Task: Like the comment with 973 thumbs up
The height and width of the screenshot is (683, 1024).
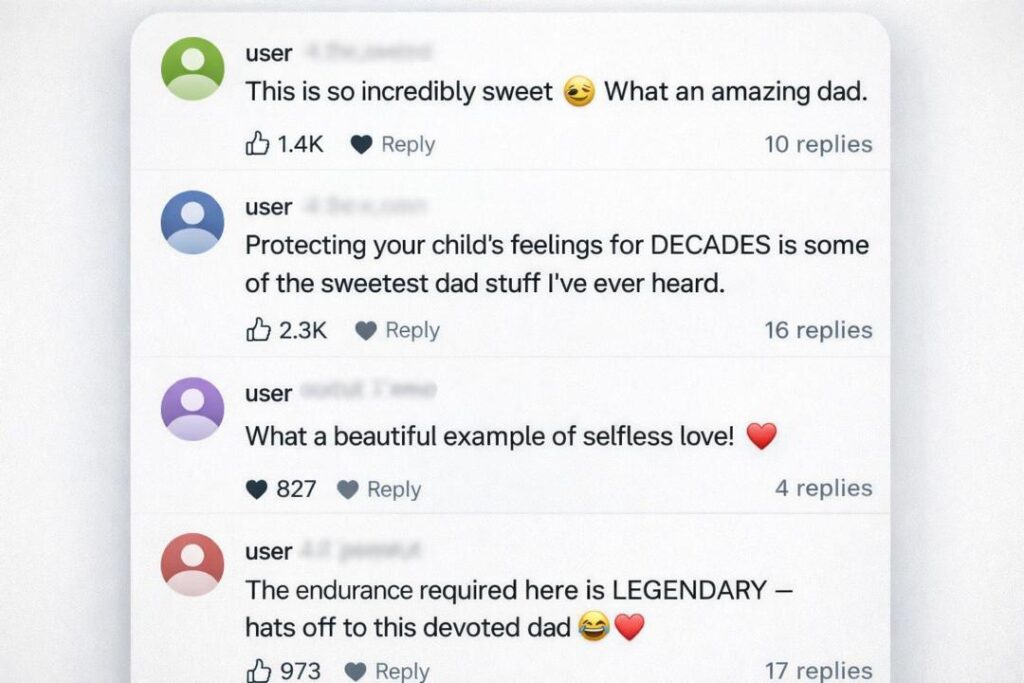Action: point(257,671)
